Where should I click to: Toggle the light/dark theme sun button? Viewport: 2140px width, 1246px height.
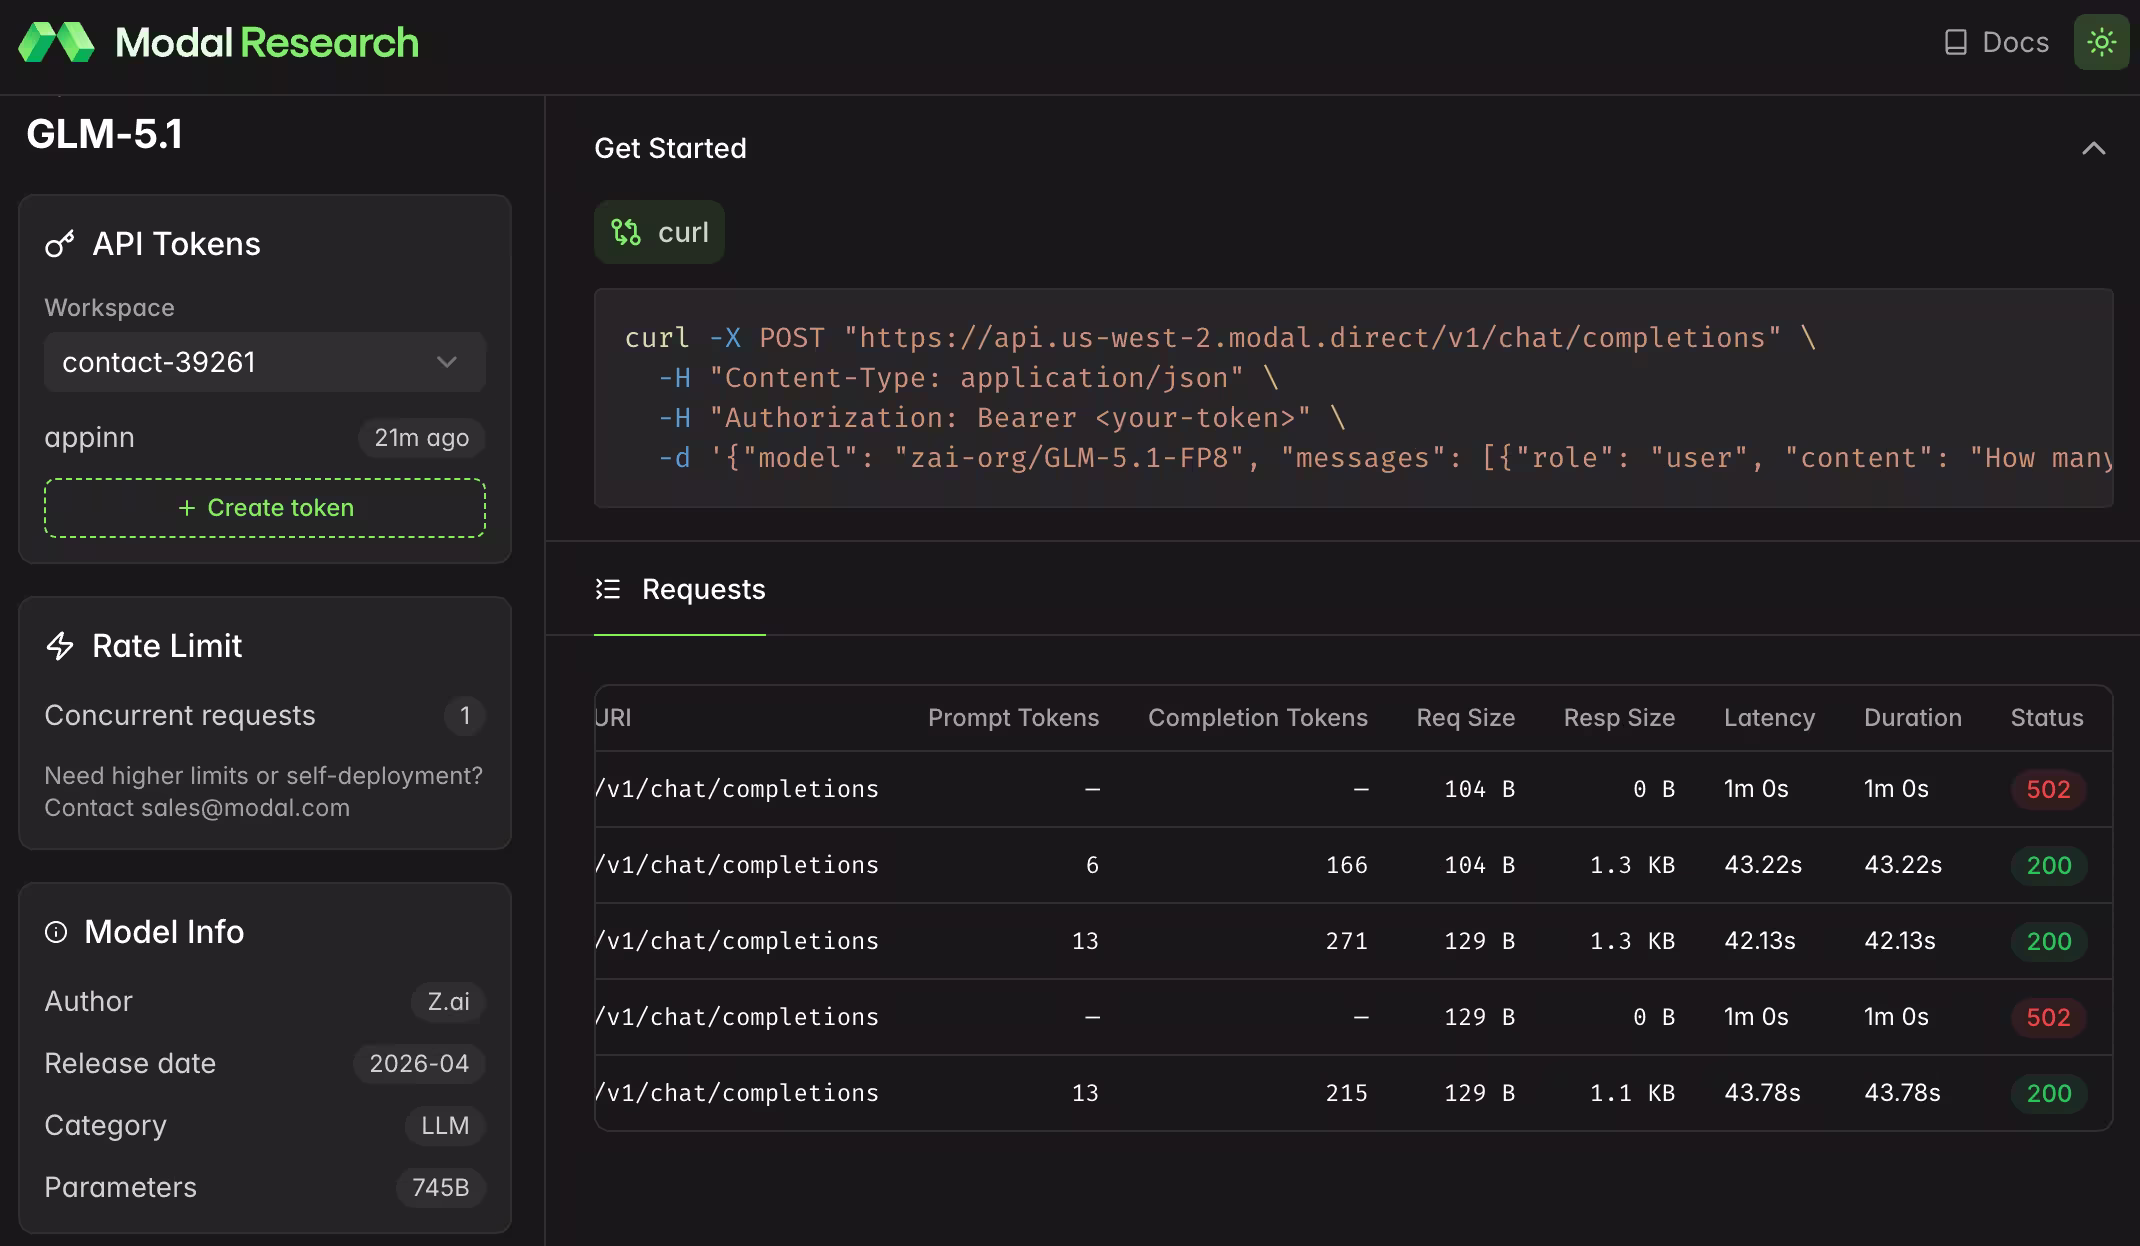click(x=2101, y=42)
